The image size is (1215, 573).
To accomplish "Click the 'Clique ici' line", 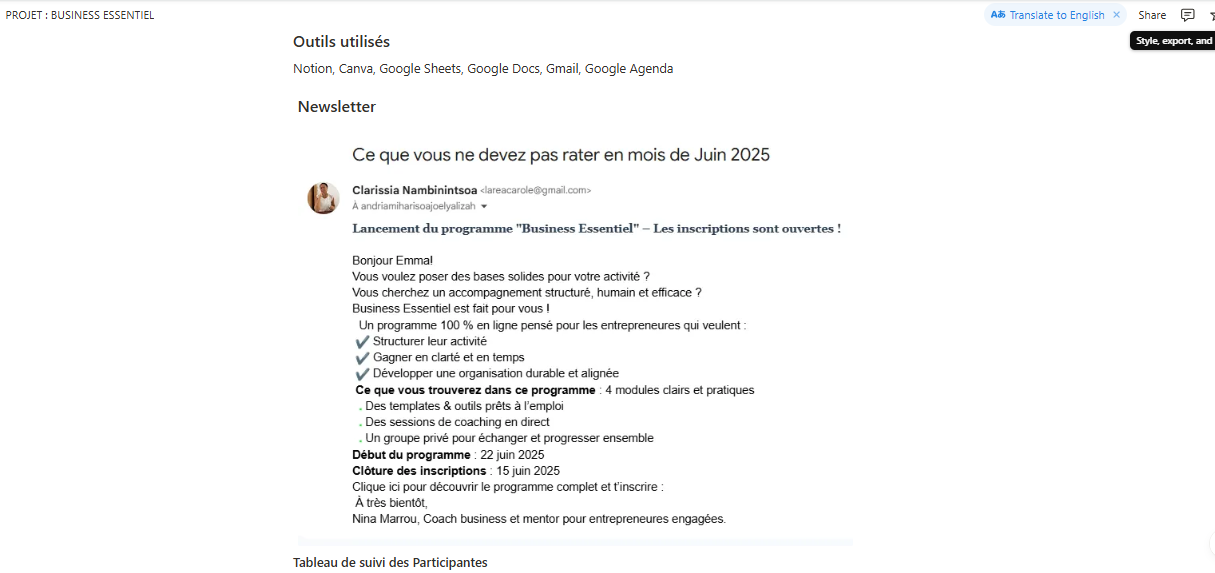I will (x=508, y=487).
